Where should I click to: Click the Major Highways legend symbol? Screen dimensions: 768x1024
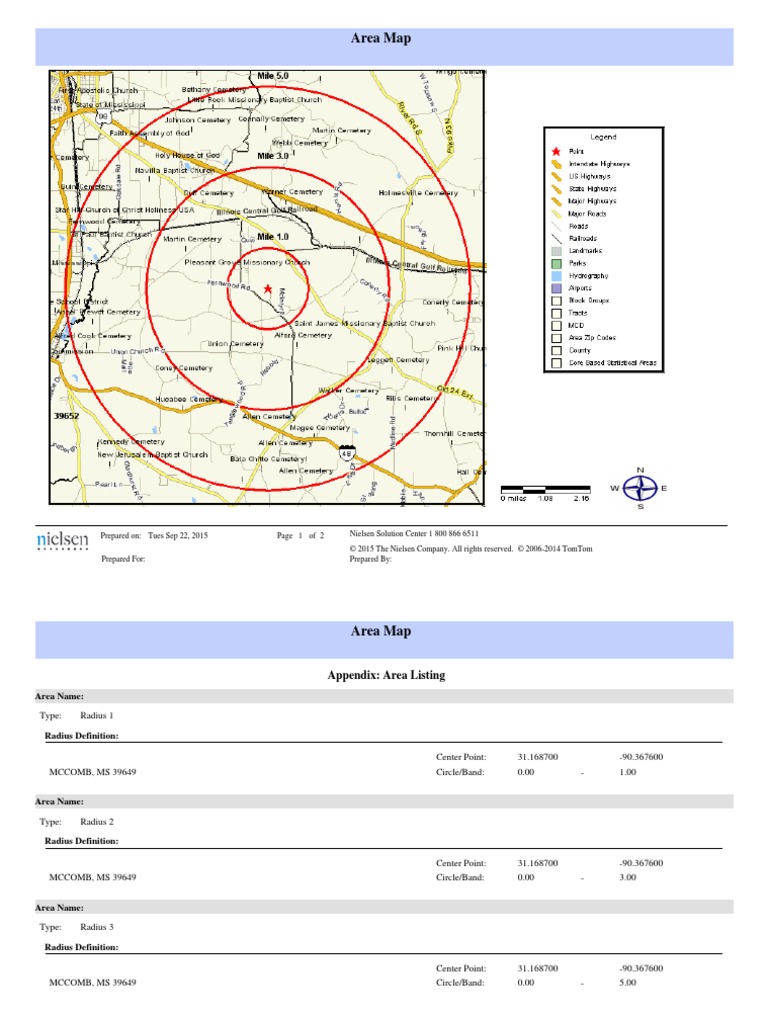(556, 201)
